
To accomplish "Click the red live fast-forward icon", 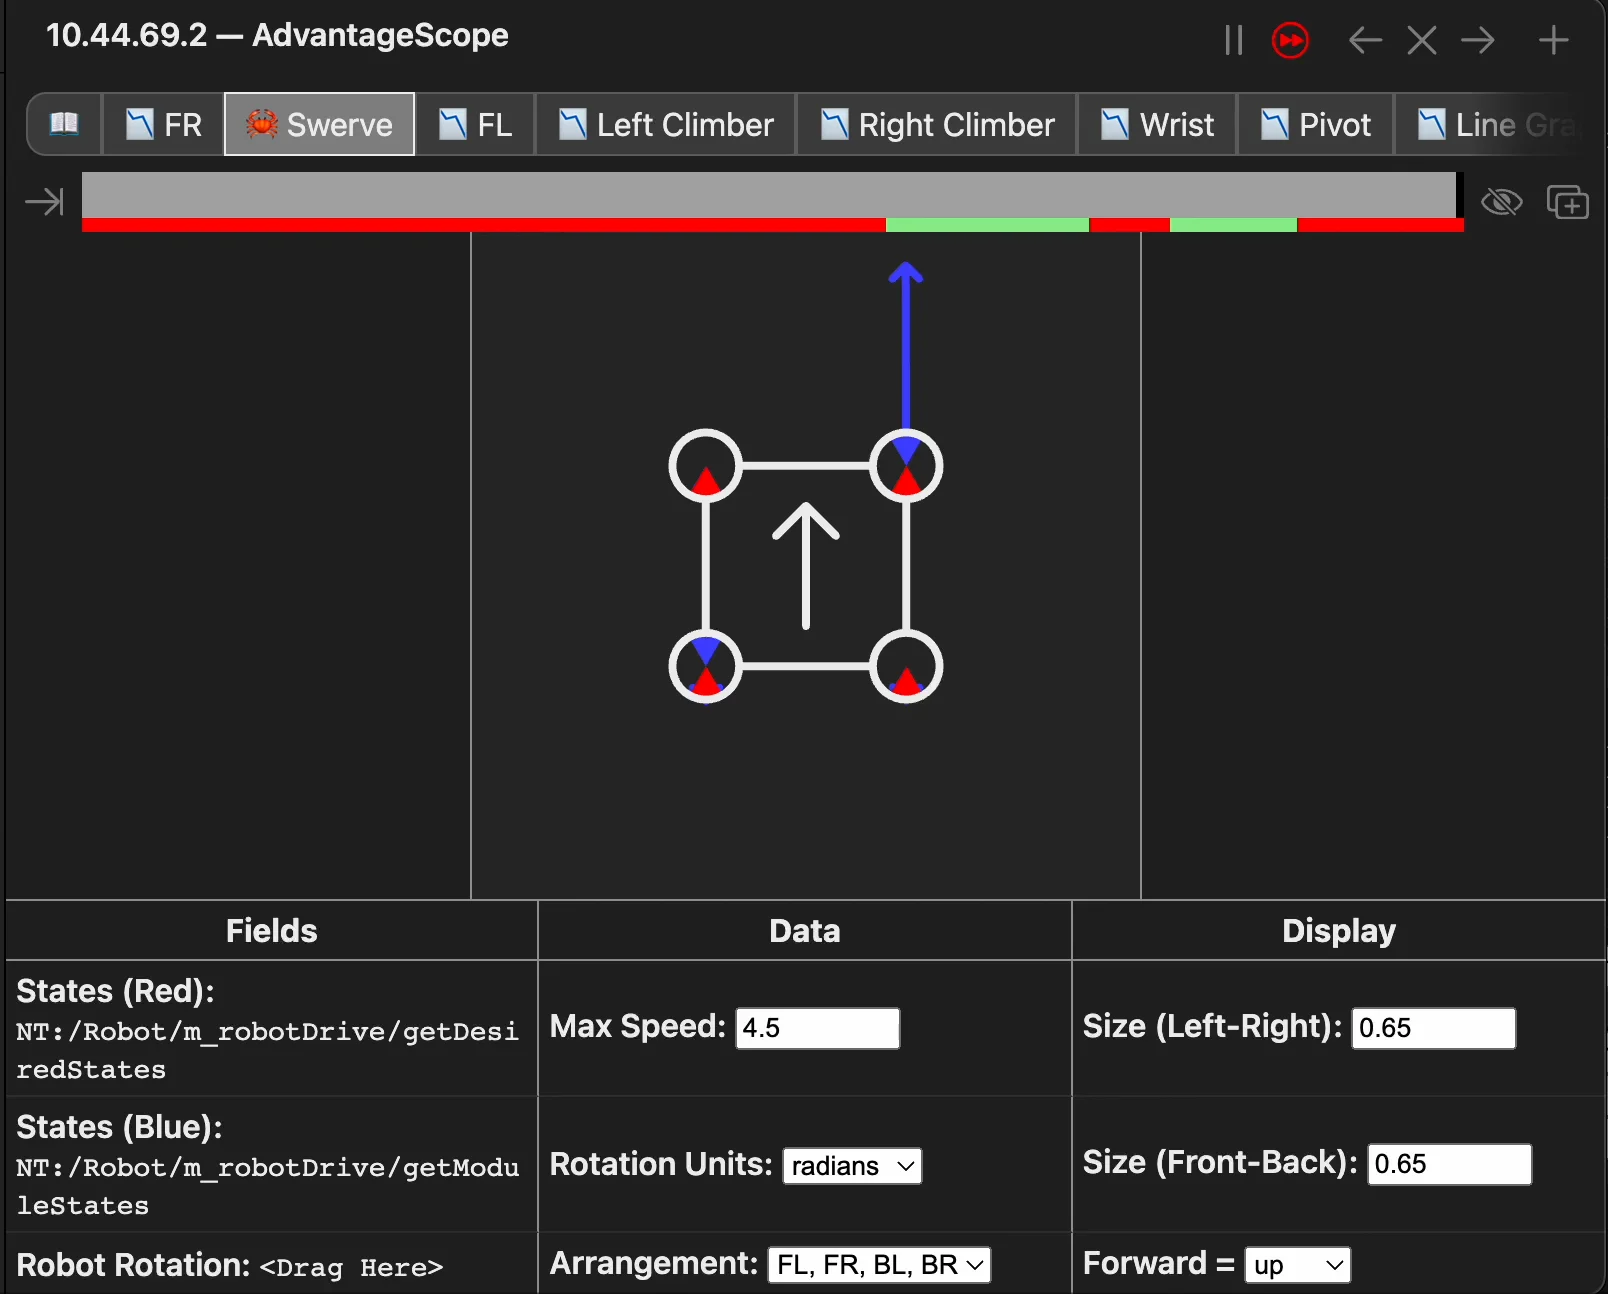I will 1290,40.
